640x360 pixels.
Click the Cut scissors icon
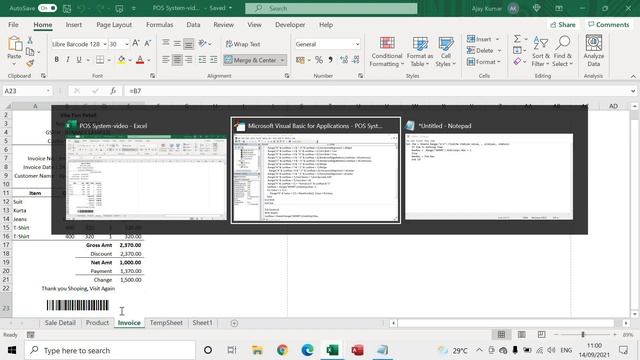(x=30, y=40)
